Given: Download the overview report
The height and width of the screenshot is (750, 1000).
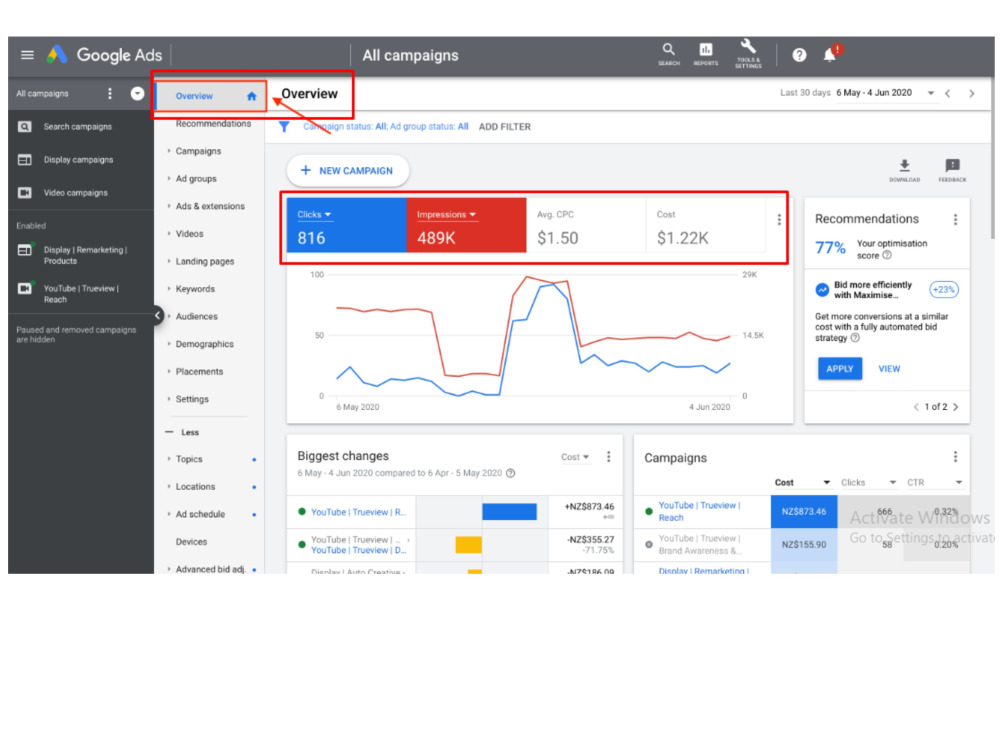Looking at the screenshot, I should coord(904,170).
